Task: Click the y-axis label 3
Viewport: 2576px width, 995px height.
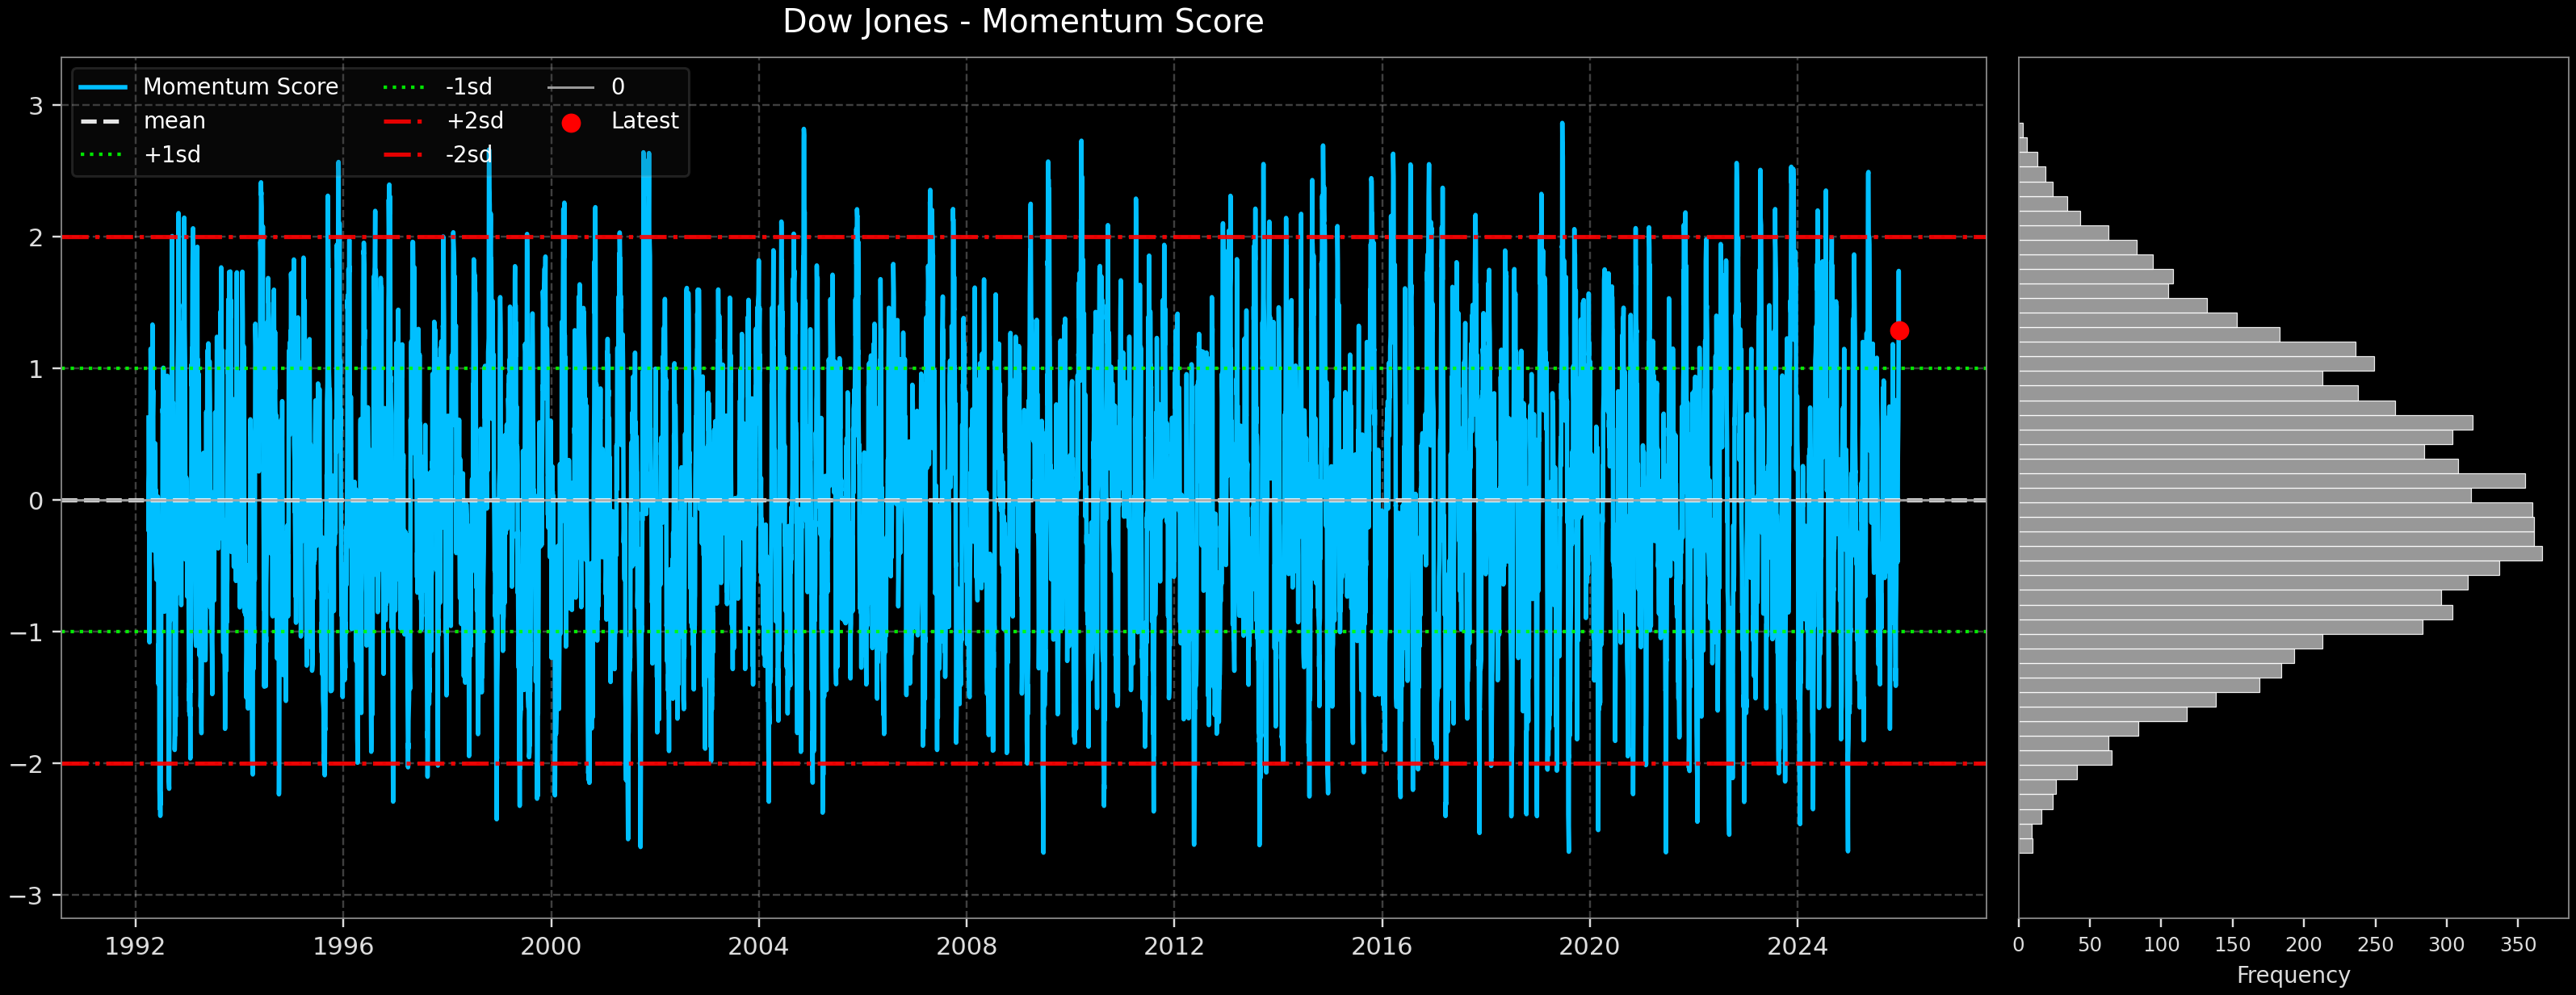Action: [36, 106]
